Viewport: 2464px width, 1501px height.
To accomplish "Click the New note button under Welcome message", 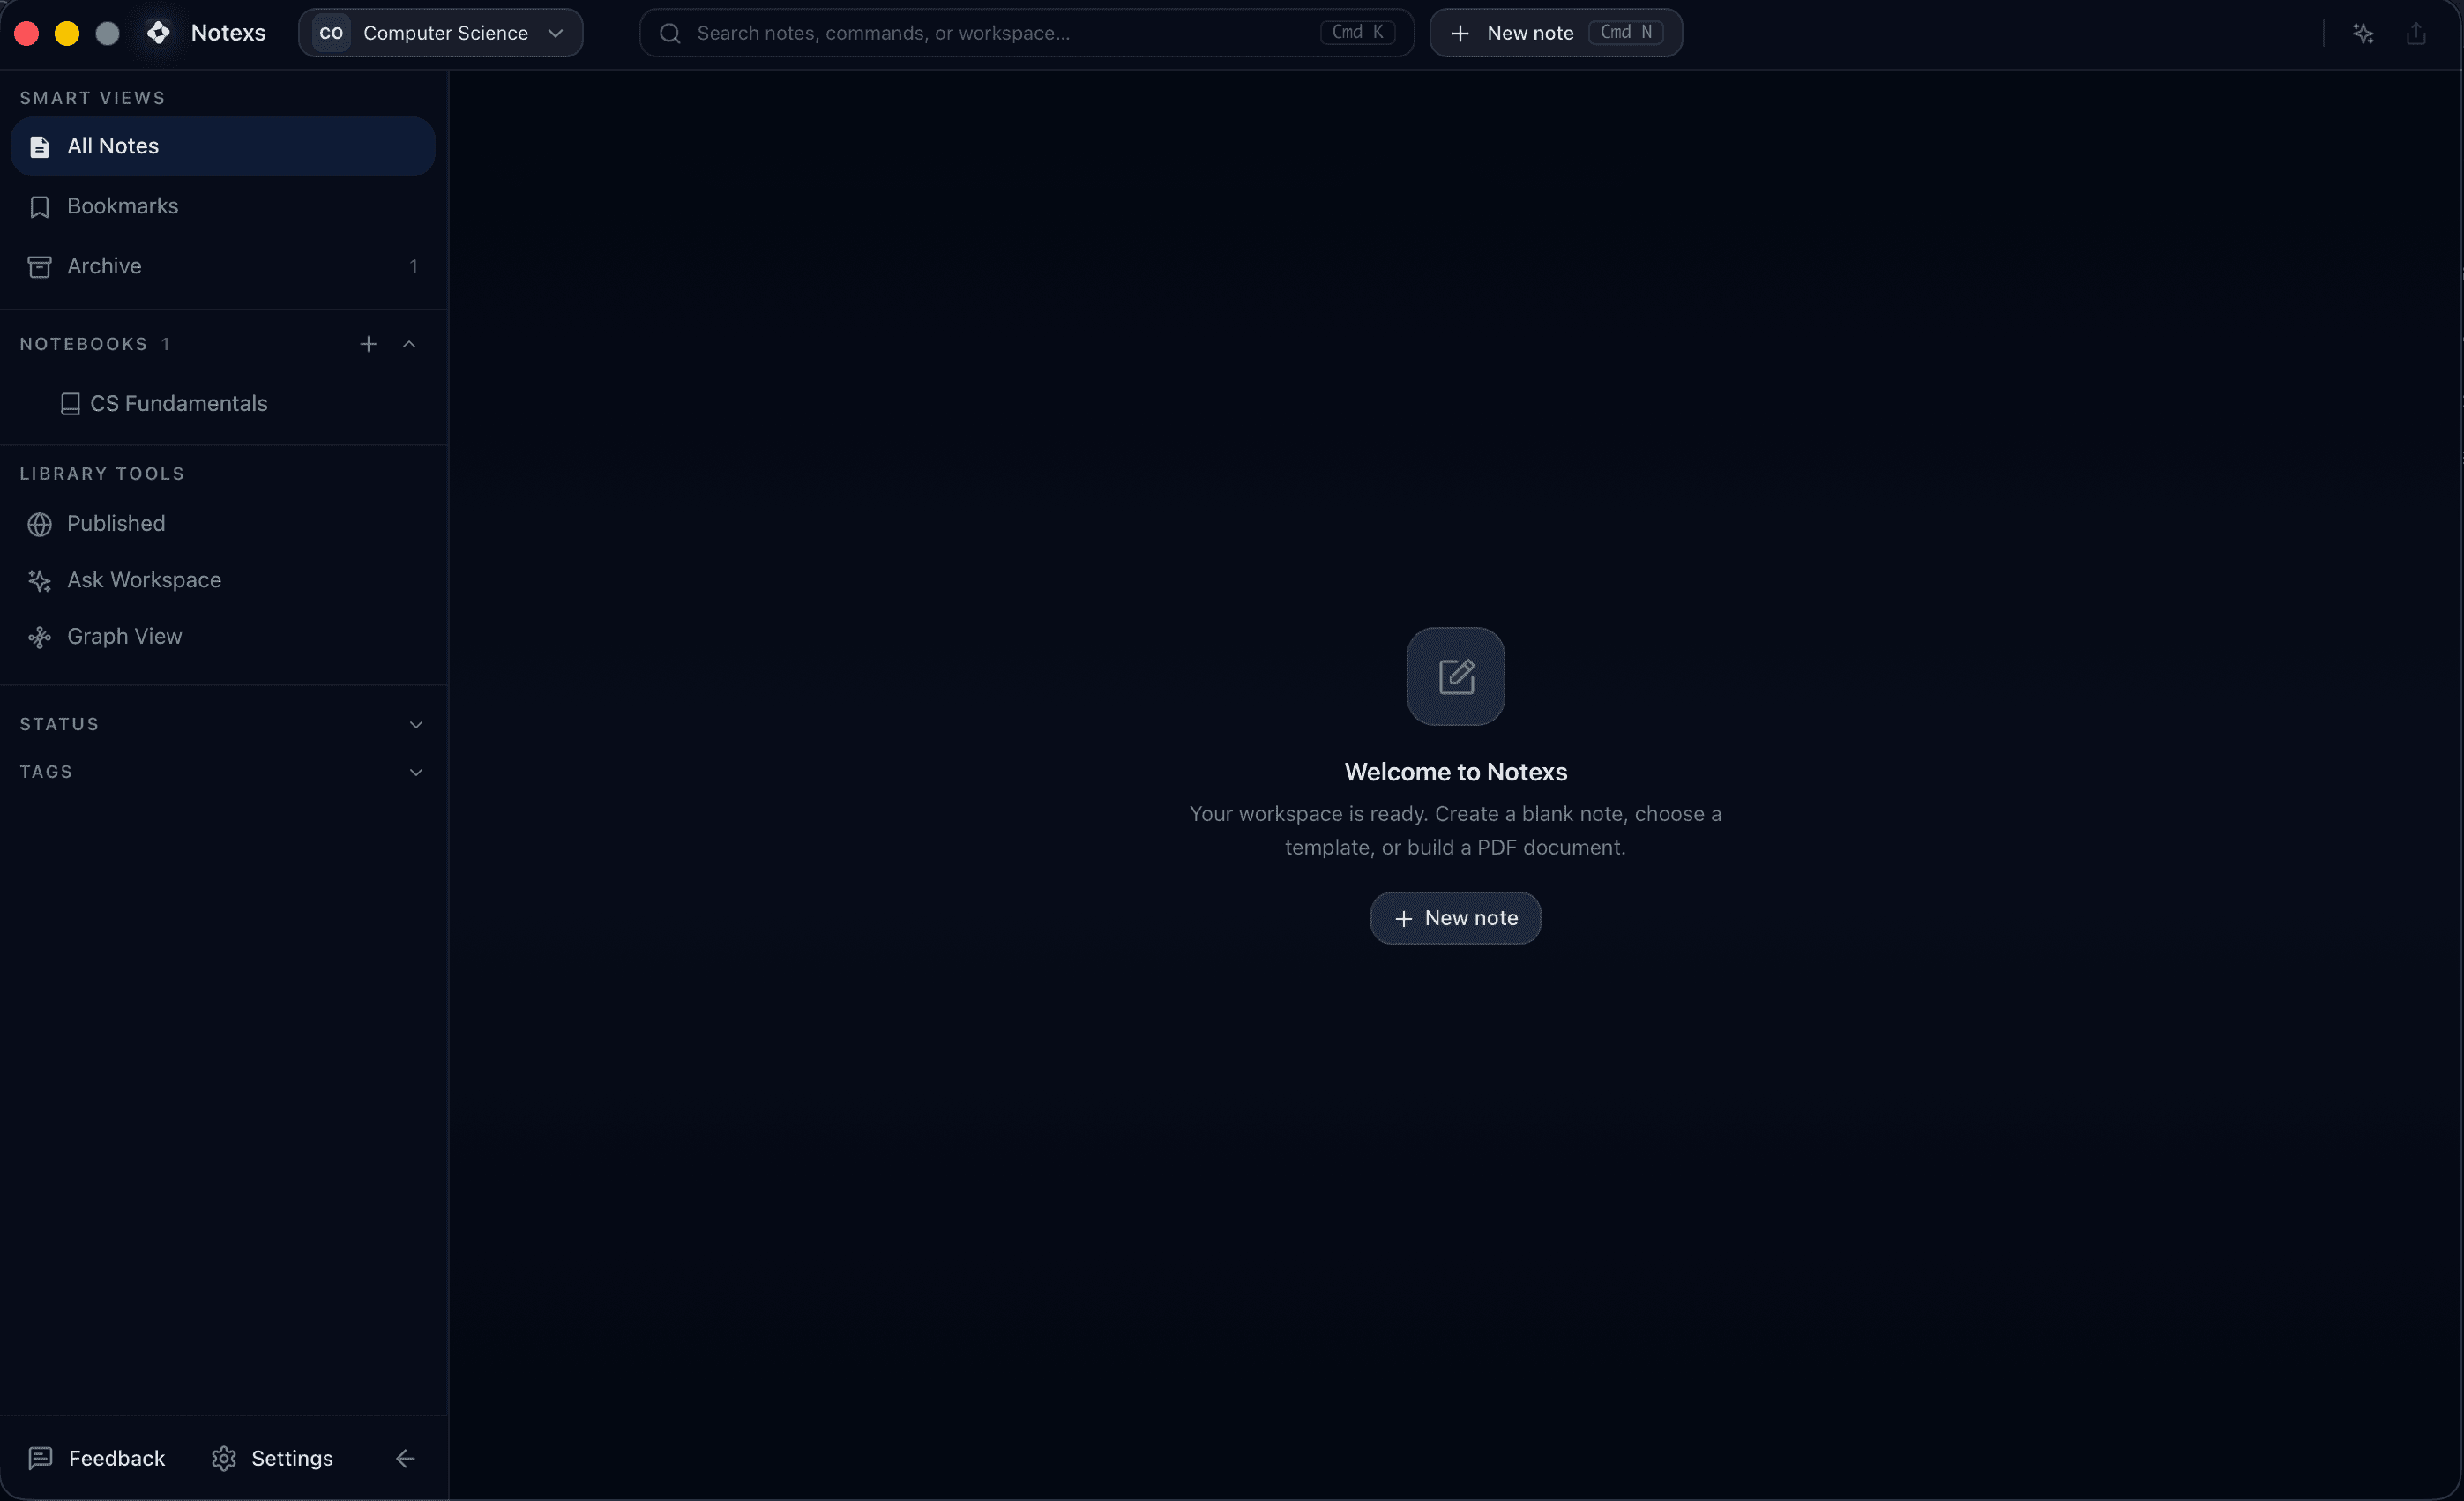I will pyautogui.click(x=1455, y=918).
